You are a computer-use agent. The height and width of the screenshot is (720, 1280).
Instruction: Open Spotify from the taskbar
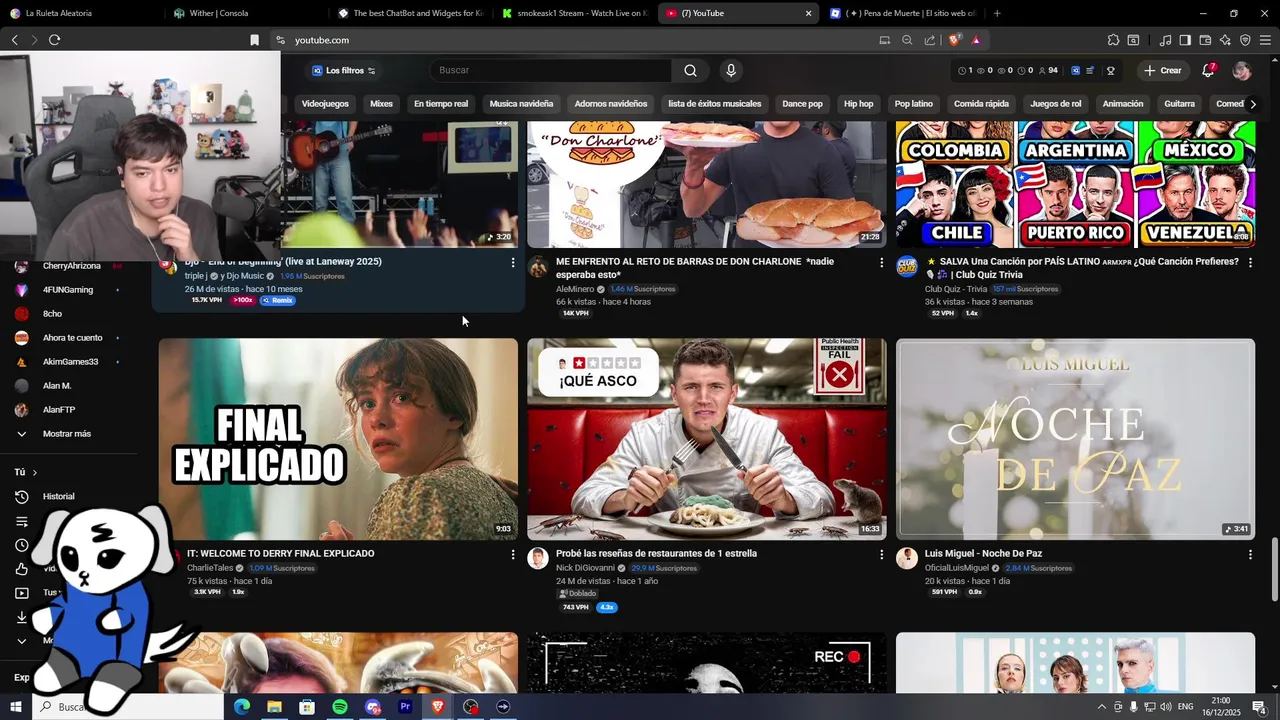(x=340, y=707)
